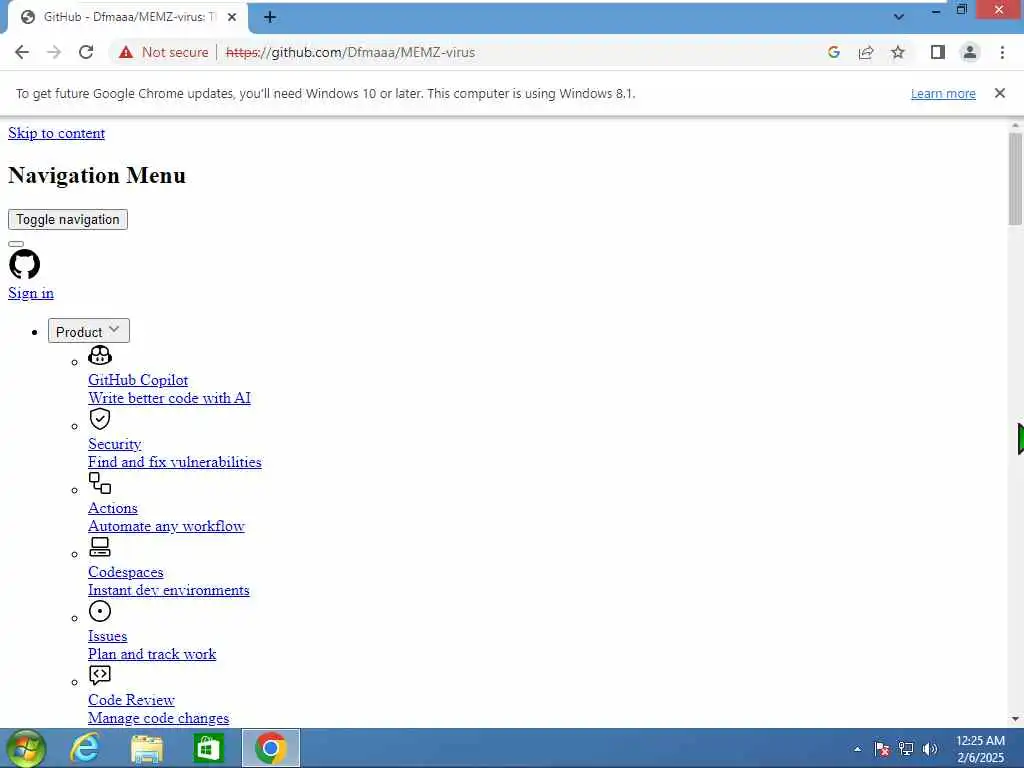
Task: Click the scrollbar up arrow
Action: pyautogui.click(x=1015, y=125)
